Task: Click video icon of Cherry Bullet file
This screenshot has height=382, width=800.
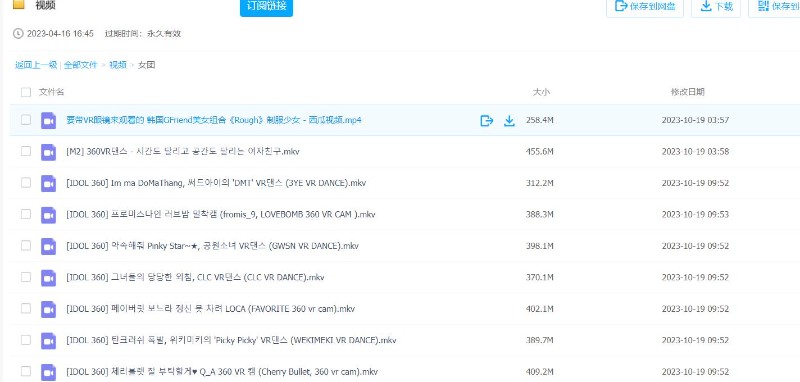Action: tap(48, 372)
